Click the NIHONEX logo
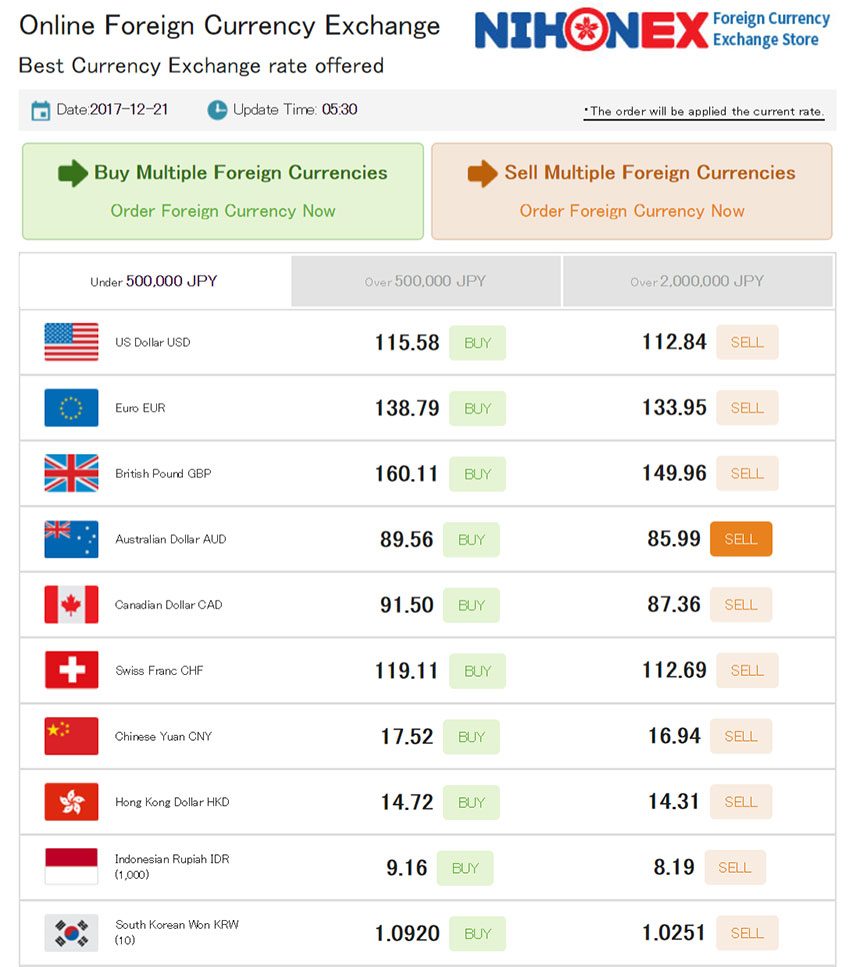This screenshot has width=860, height=967. point(653,30)
